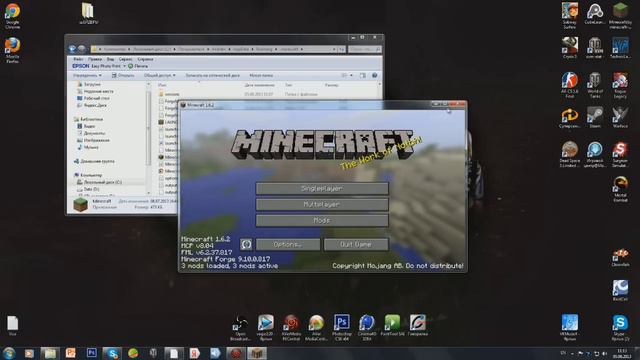Click Записать на оптический диск
The width and height of the screenshot is (640, 360).
click(x=213, y=76)
